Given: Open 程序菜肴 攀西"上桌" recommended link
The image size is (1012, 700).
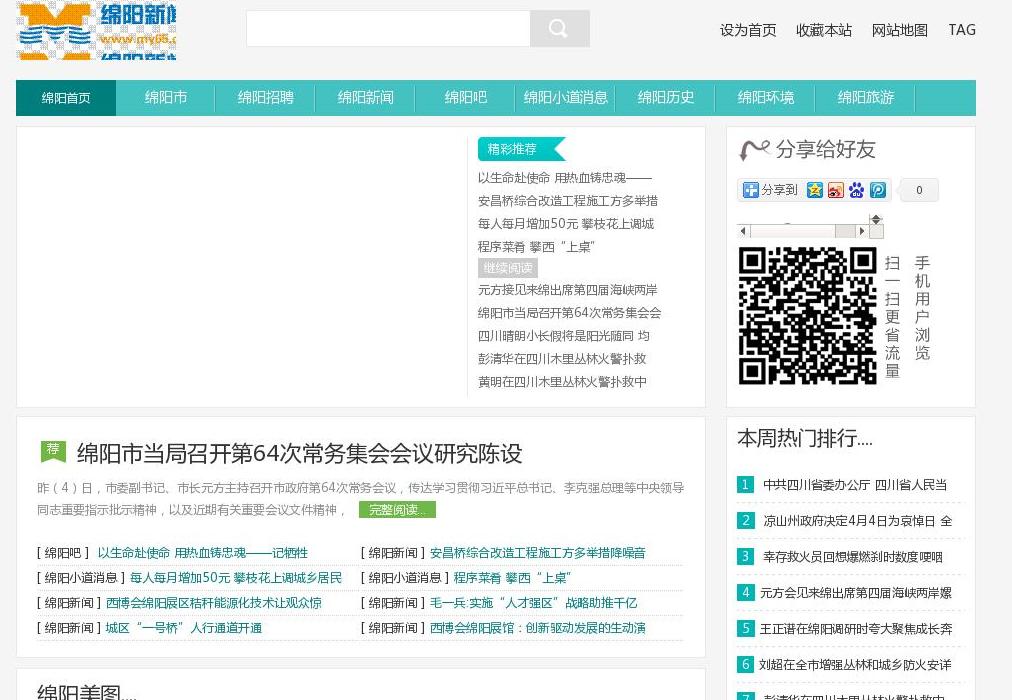Looking at the screenshot, I should pos(536,247).
